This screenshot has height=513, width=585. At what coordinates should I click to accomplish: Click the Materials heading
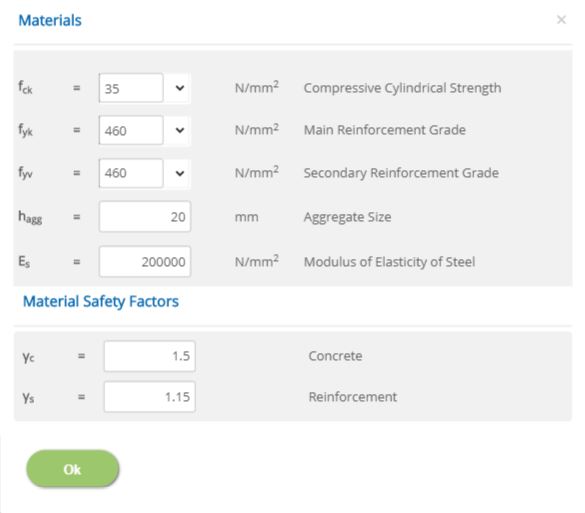tap(50, 20)
